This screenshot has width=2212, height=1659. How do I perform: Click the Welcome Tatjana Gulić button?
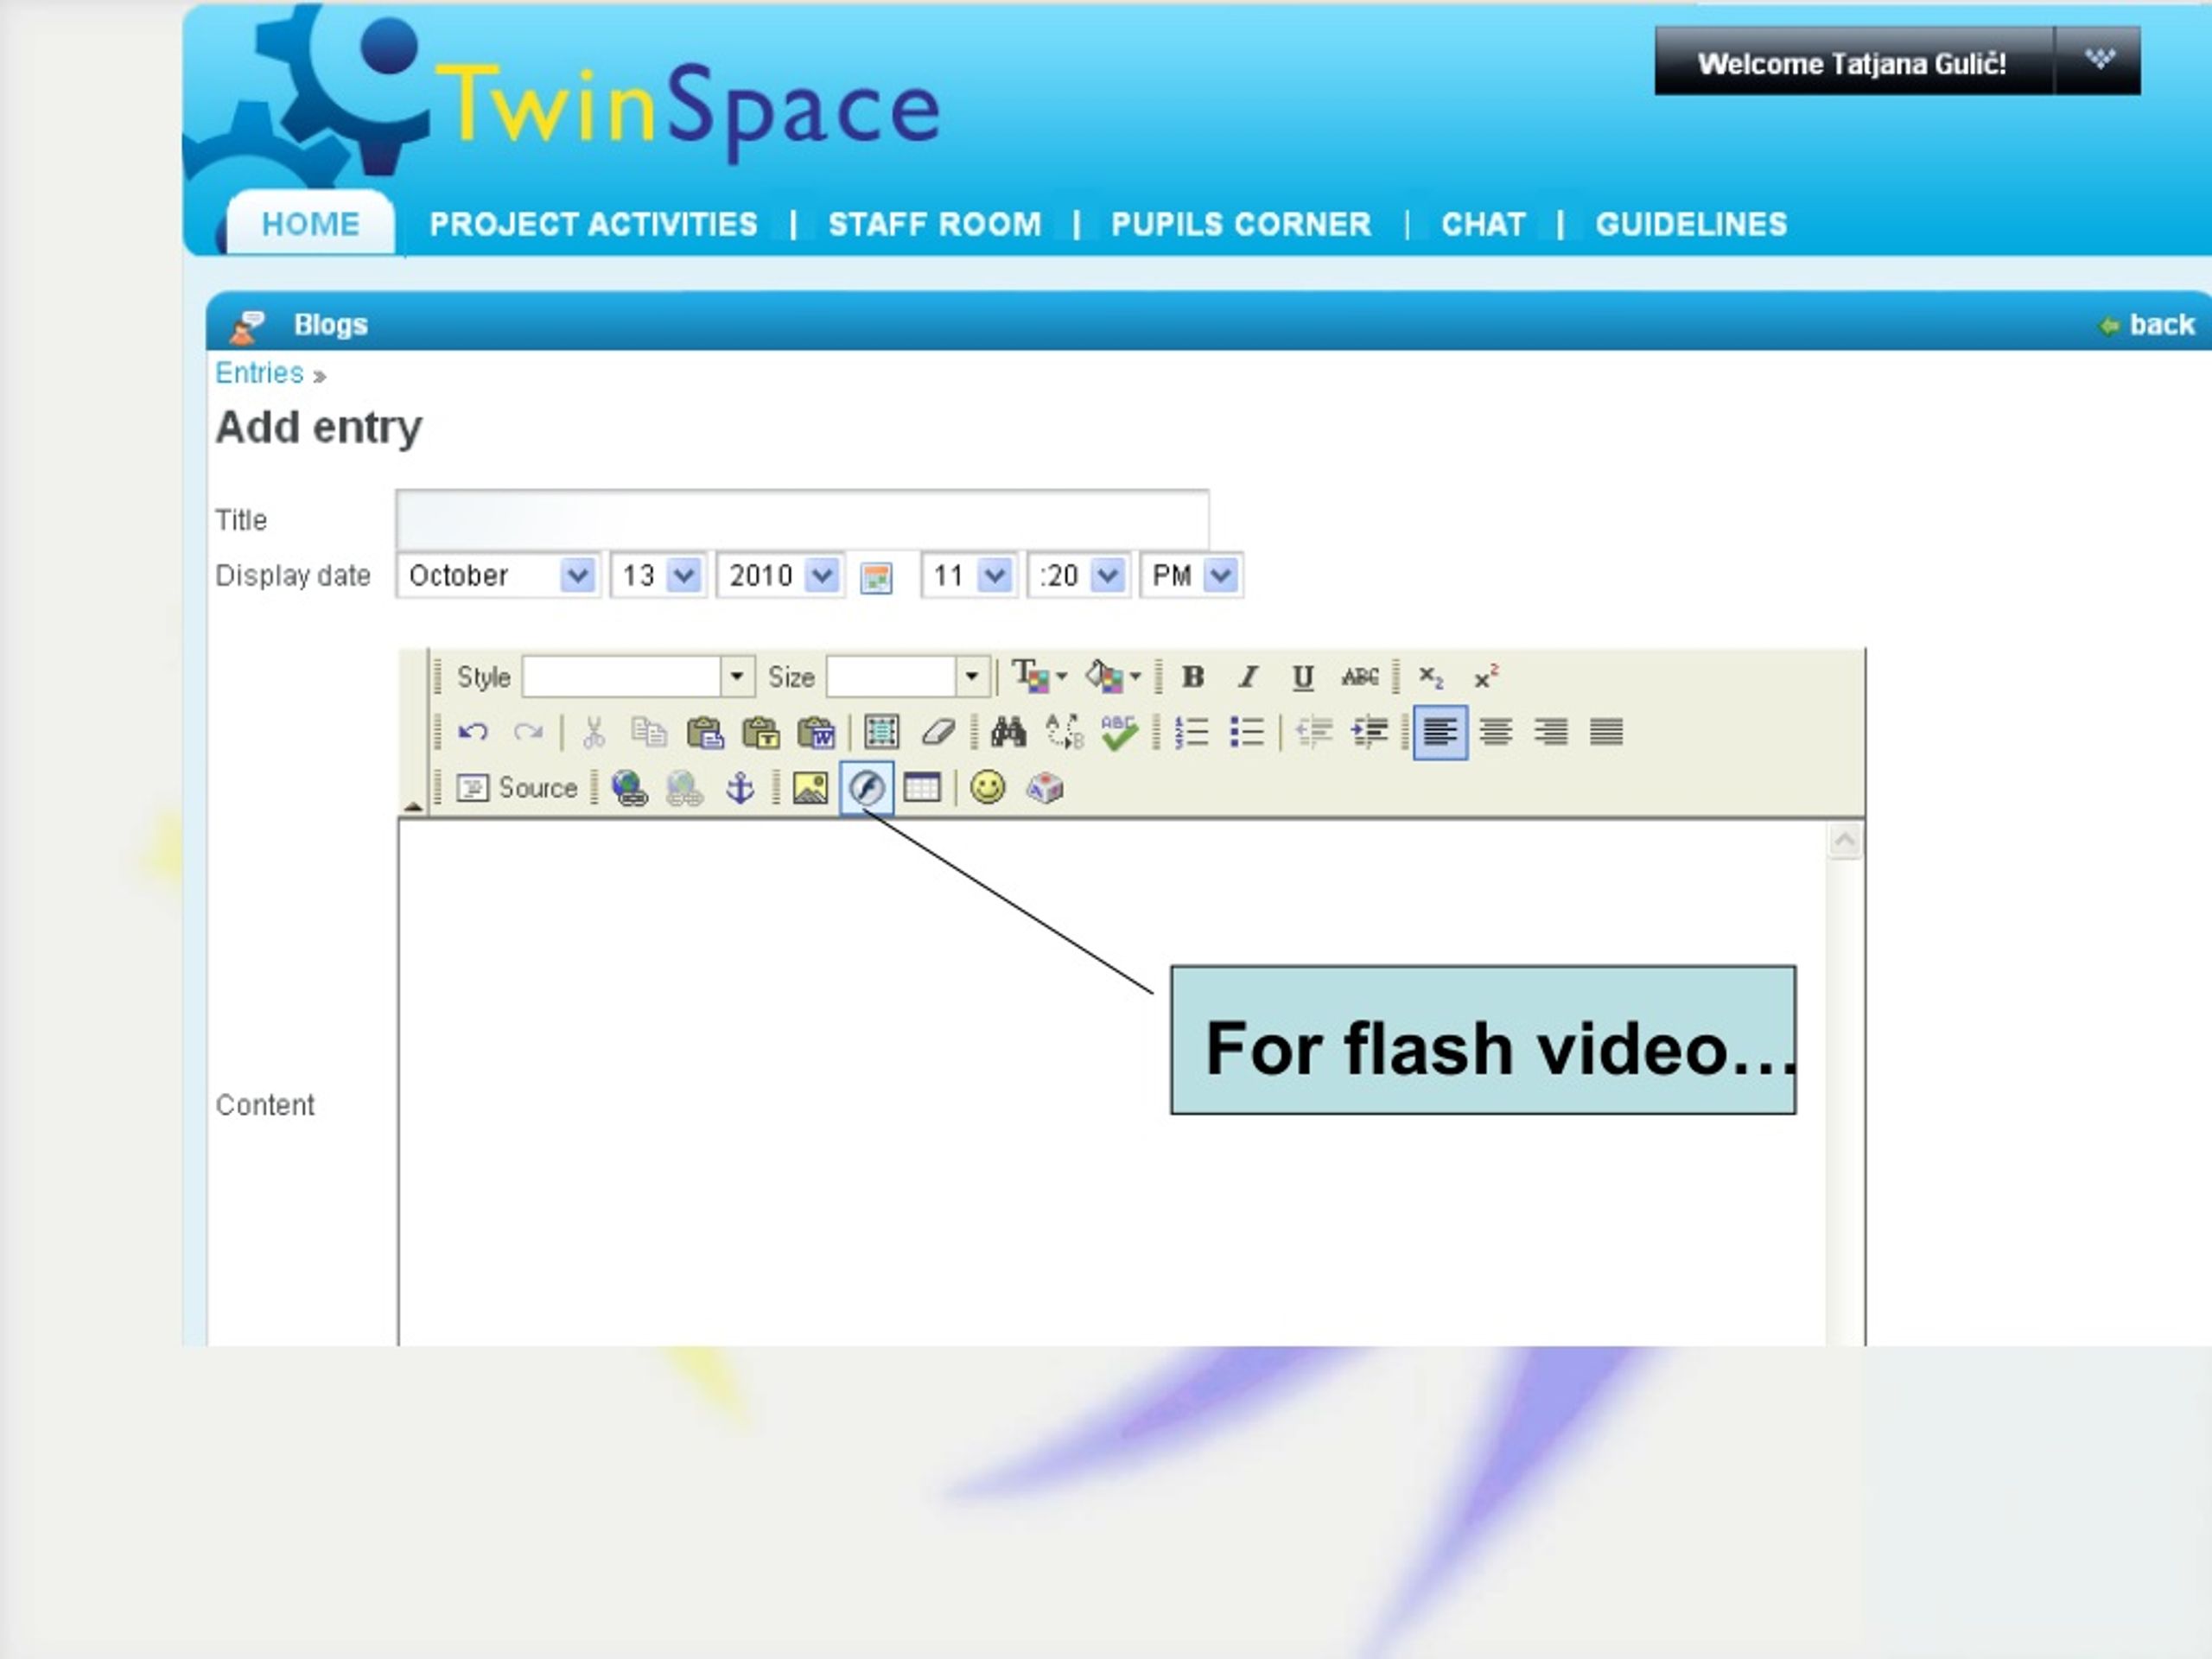1853,63
